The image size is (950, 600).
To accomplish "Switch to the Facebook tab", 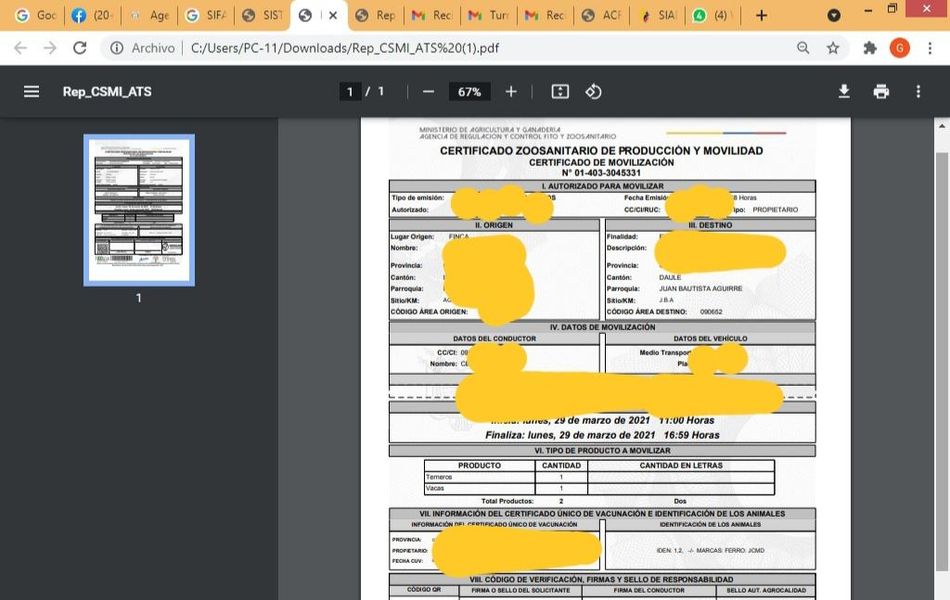I will point(92,15).
